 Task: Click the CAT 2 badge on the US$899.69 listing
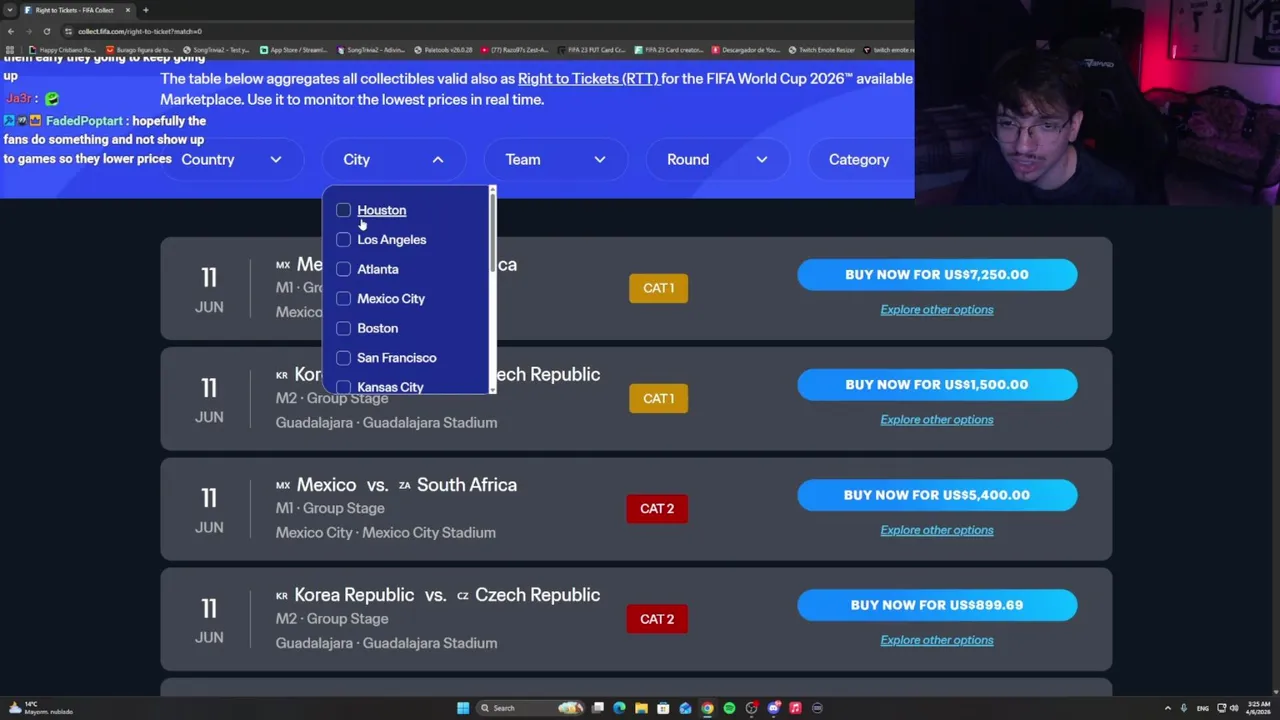pyautogui.click(x=657, y=619)
